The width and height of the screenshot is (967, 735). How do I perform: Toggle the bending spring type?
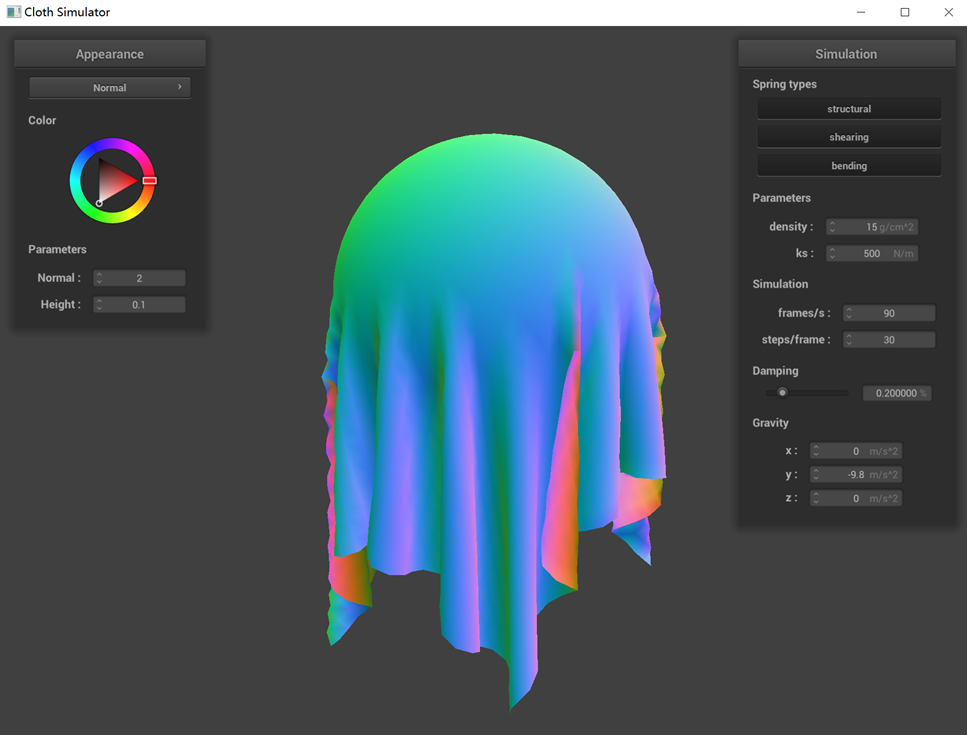pyautogui.click(x=849, y=166)
